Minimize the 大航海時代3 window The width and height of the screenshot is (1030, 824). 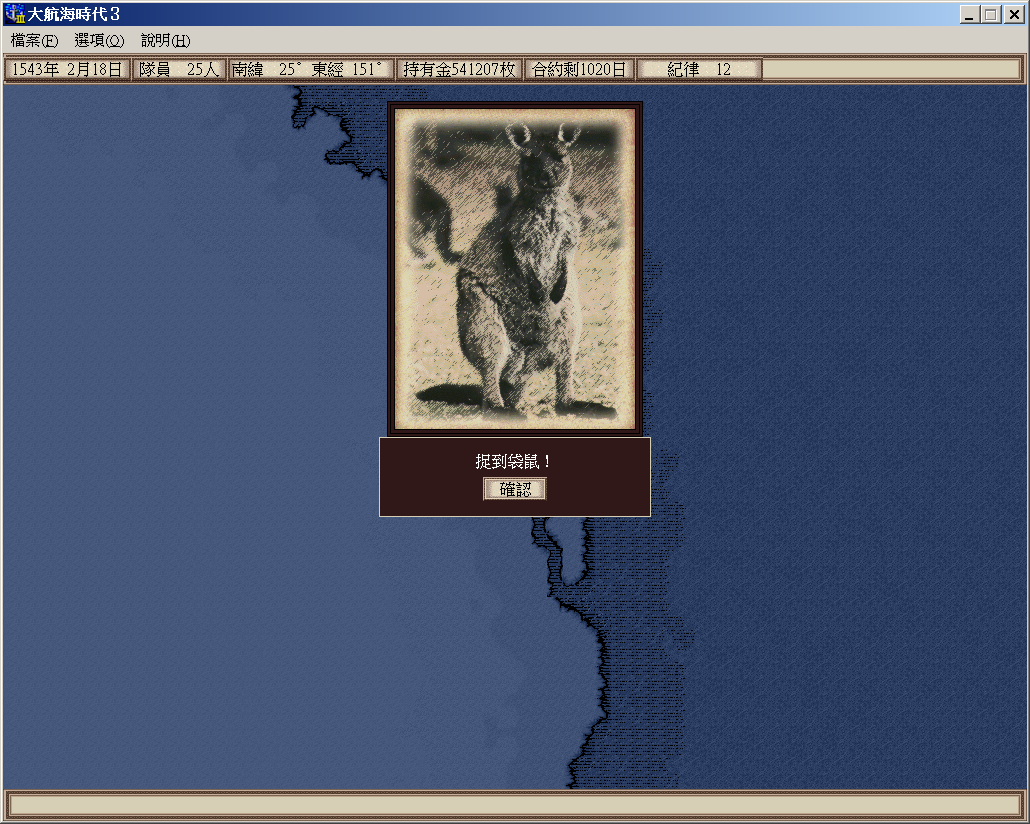click(x=969, y=15)
